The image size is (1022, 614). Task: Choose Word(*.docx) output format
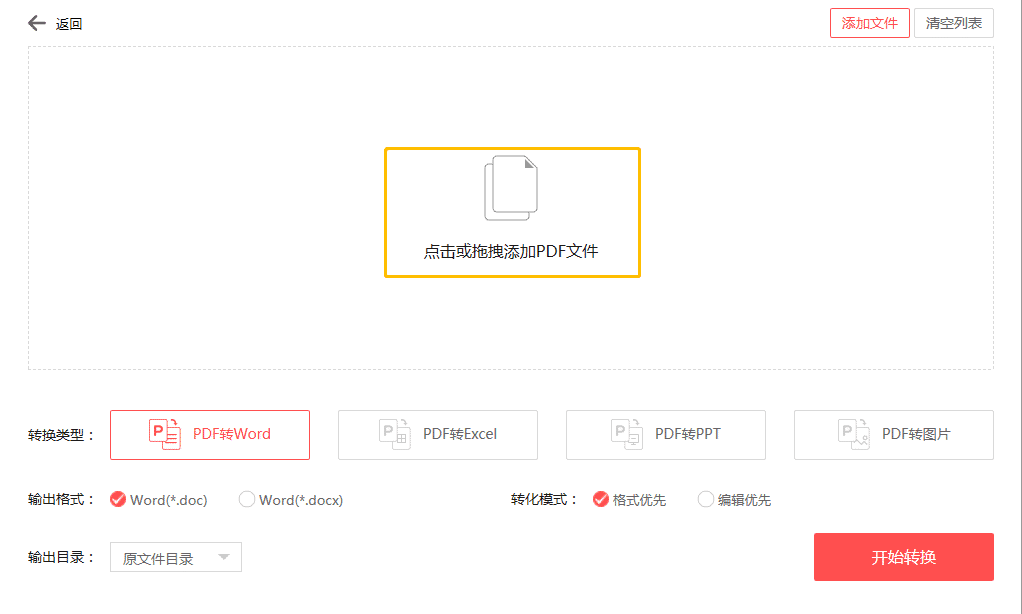291,500
